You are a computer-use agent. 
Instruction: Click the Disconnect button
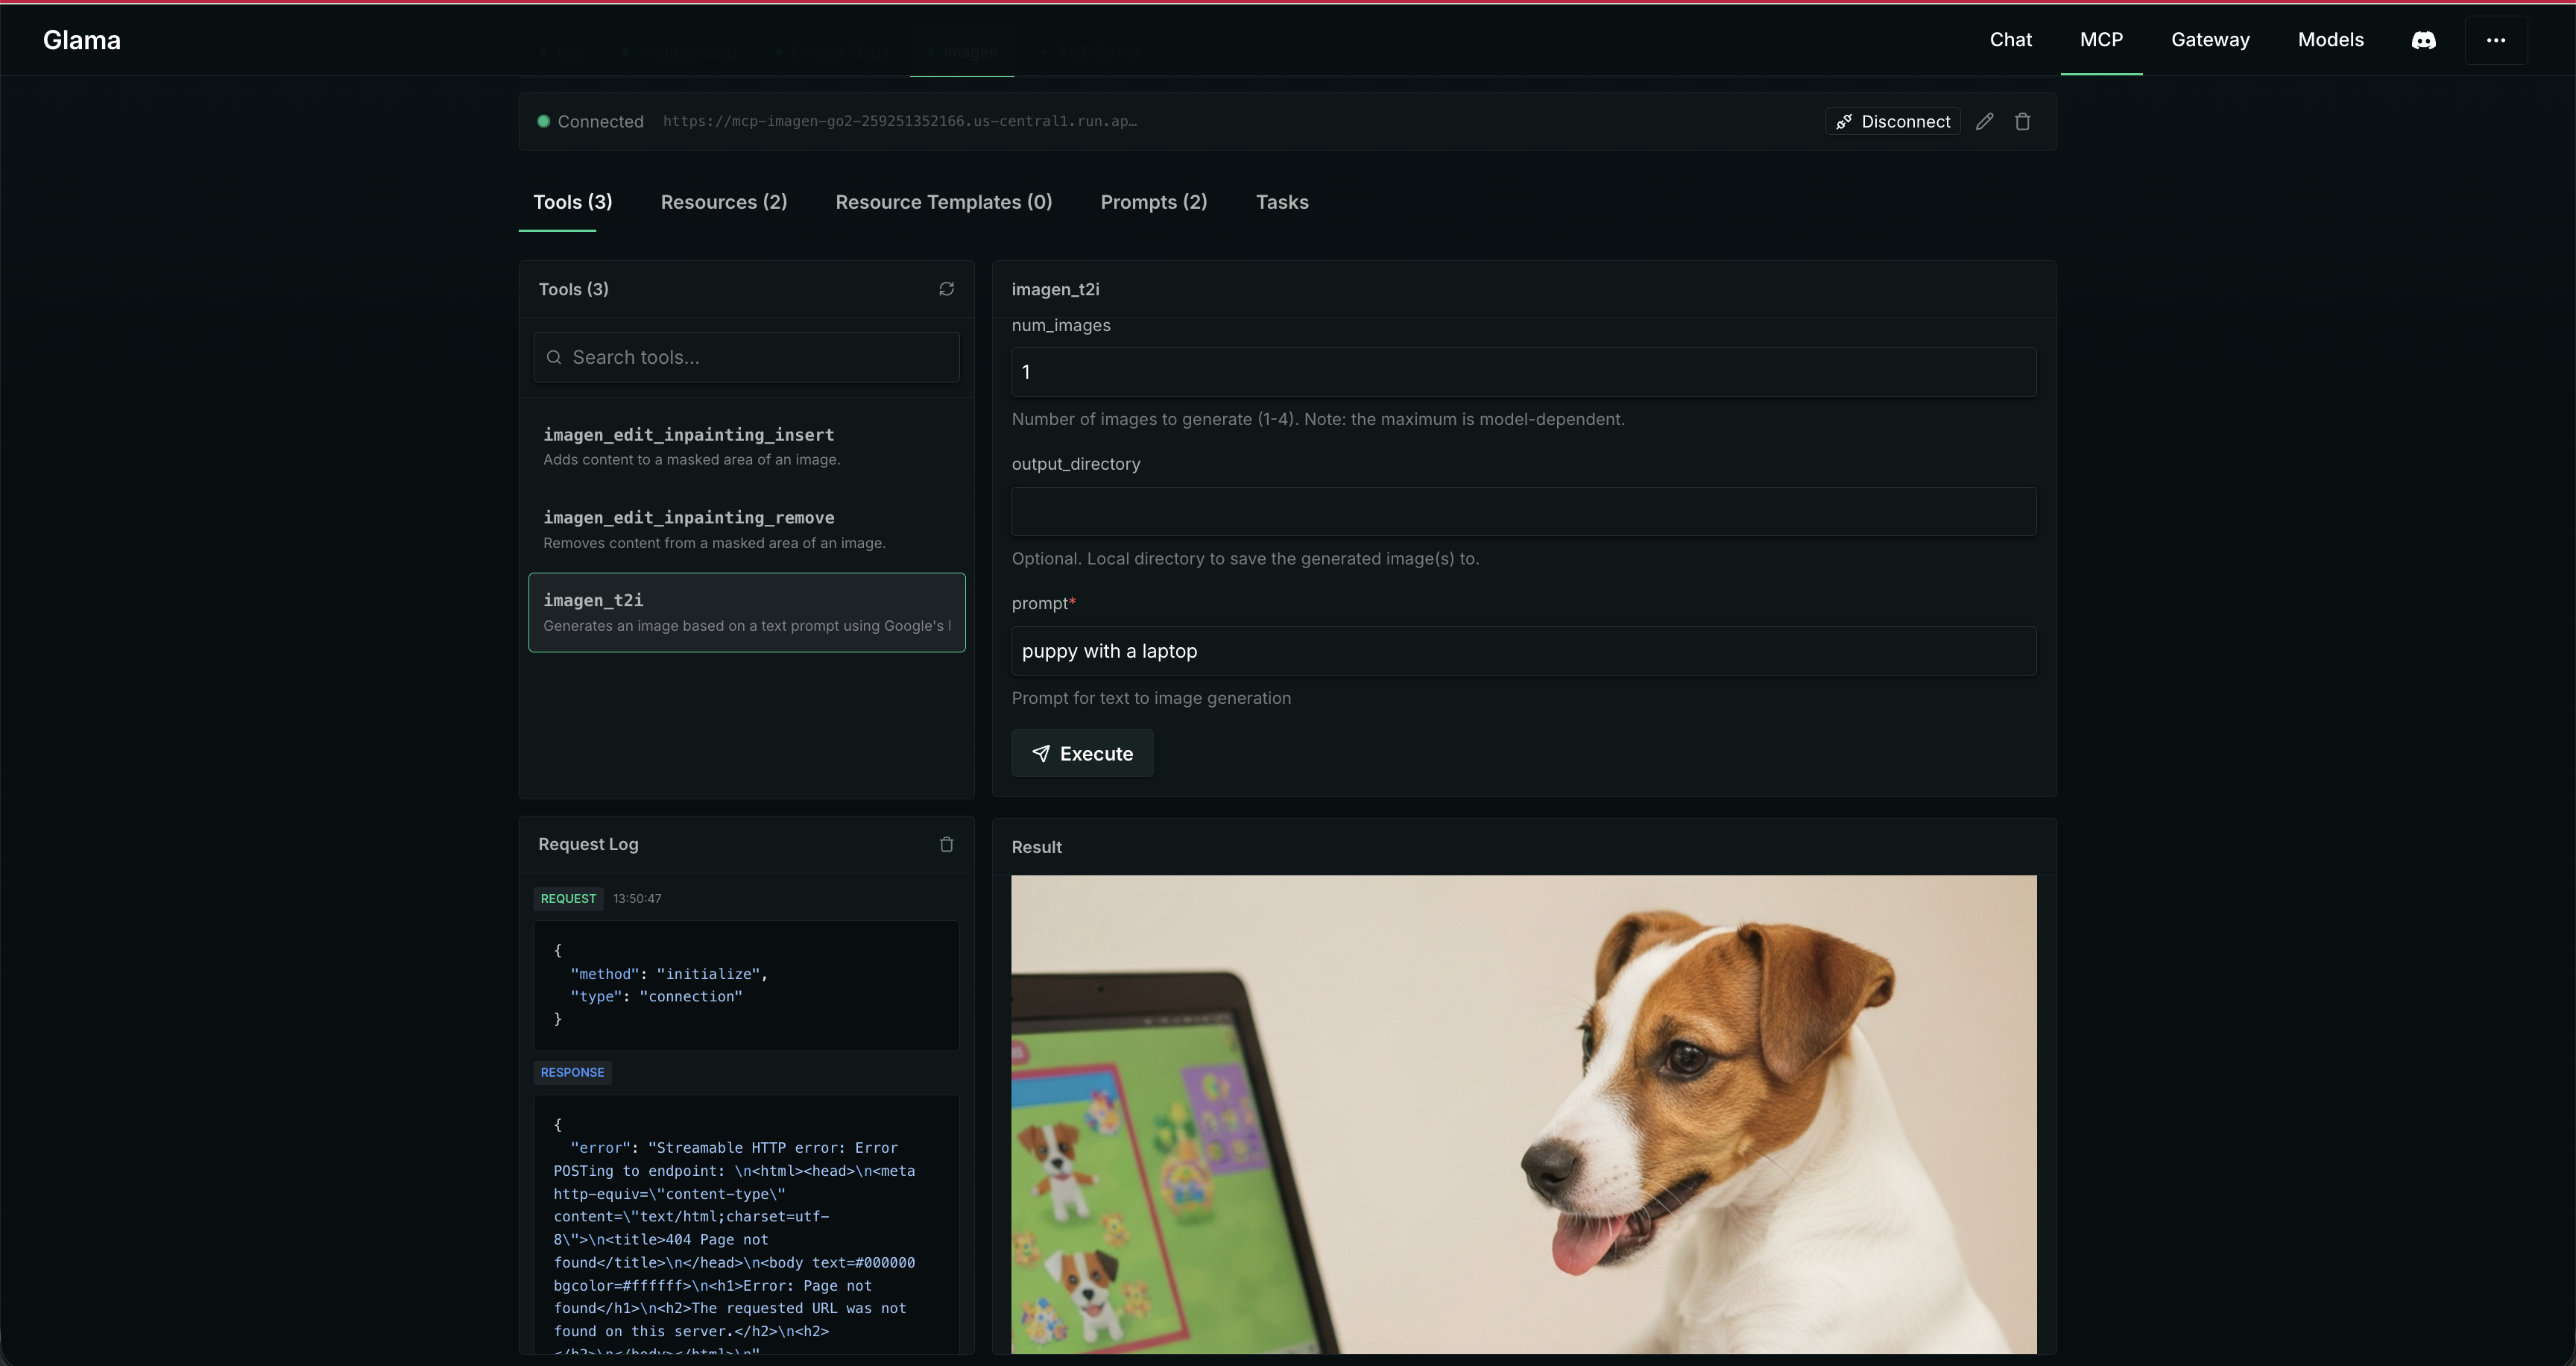click(x=1892, y=121)
